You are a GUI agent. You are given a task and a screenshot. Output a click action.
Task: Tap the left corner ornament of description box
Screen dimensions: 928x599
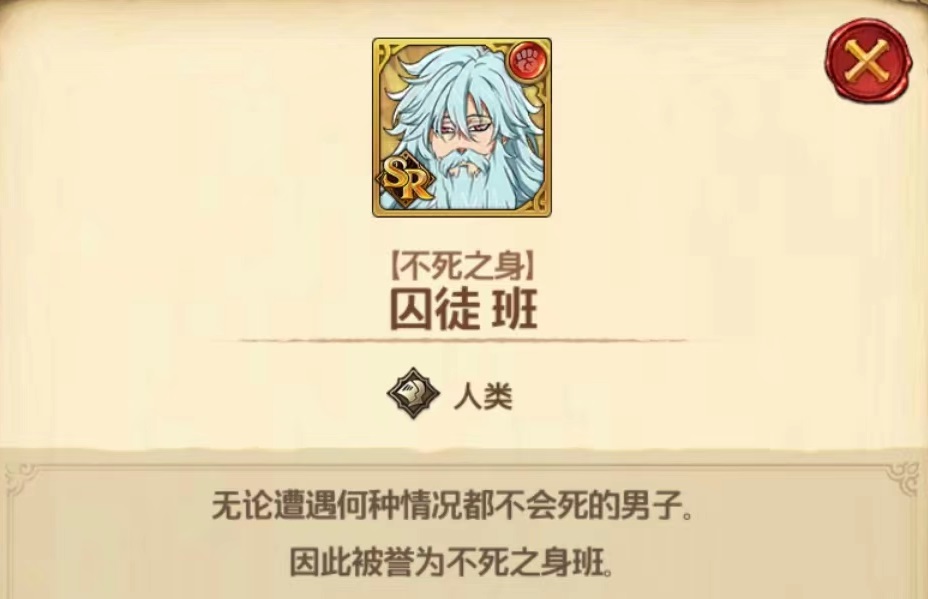point(21,479)
